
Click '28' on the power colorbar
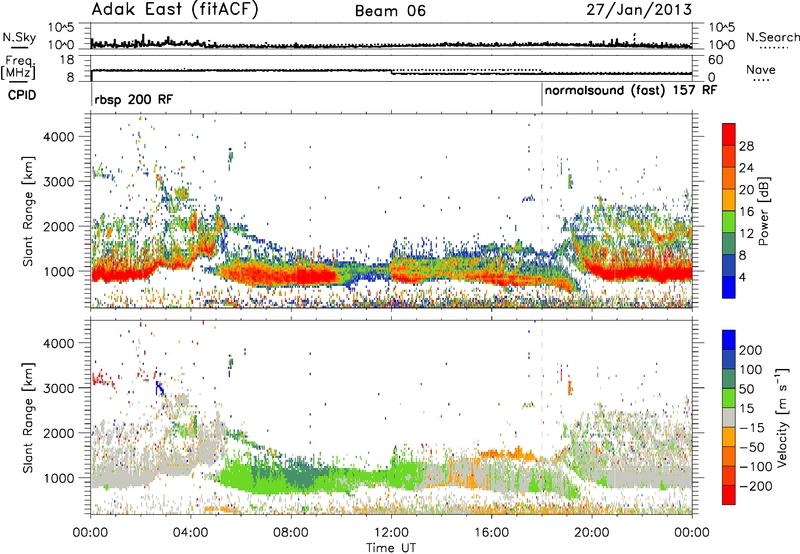pos(746,146)
